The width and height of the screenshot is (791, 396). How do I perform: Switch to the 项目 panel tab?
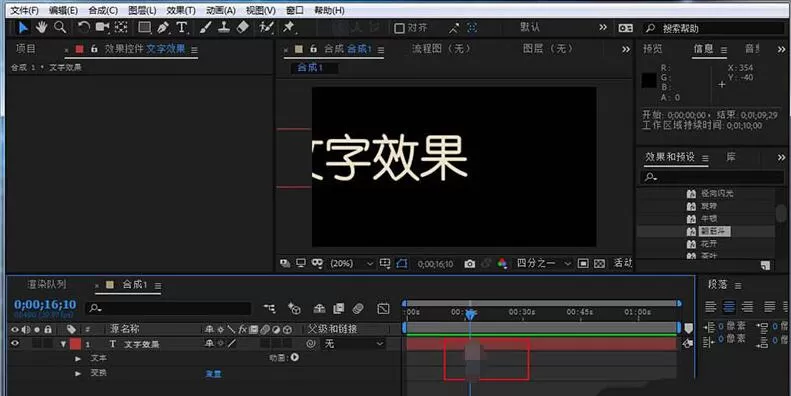pos(26,49)
